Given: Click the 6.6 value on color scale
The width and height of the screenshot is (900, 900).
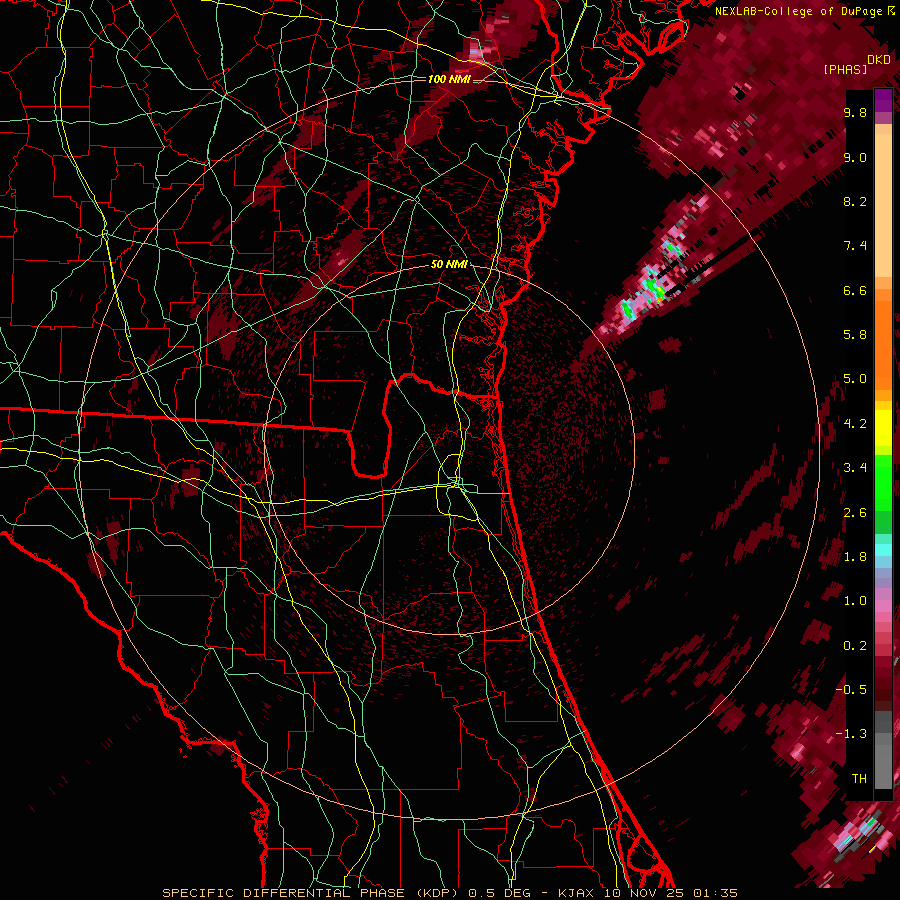Looking at the screenshot, I should (855, 290).
